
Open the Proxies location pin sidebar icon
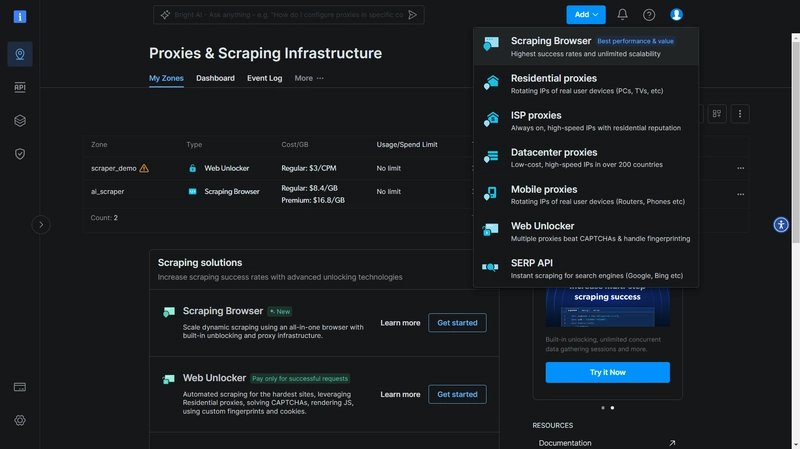[x=20, y=54]
